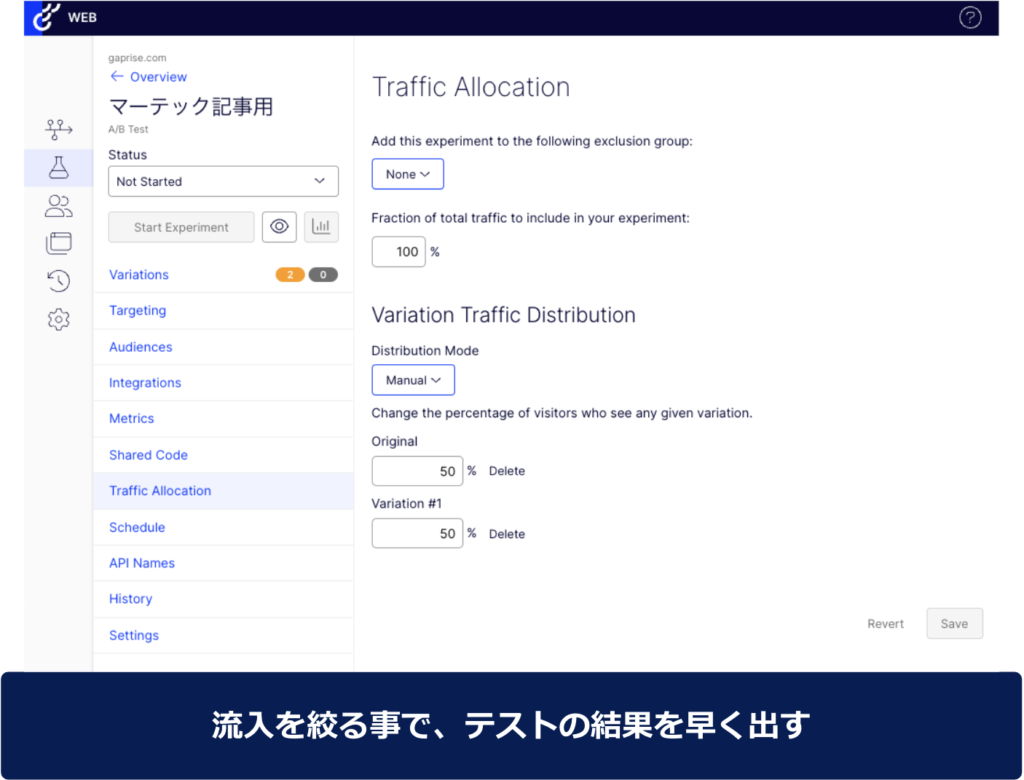
Task: Select the experiments flask sidebar icon
Action: tap(59, 168)
